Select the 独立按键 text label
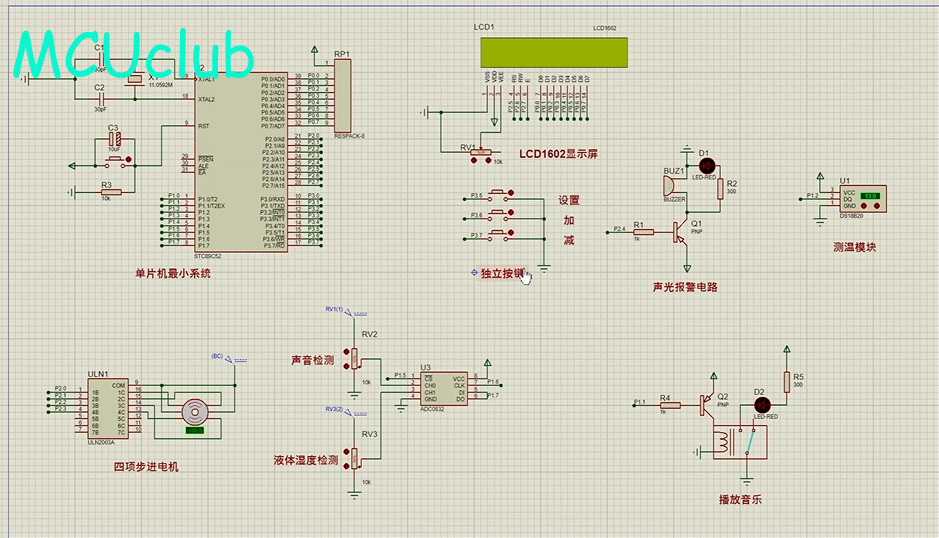Screen dimensions: 939x538 coord(501,272)
